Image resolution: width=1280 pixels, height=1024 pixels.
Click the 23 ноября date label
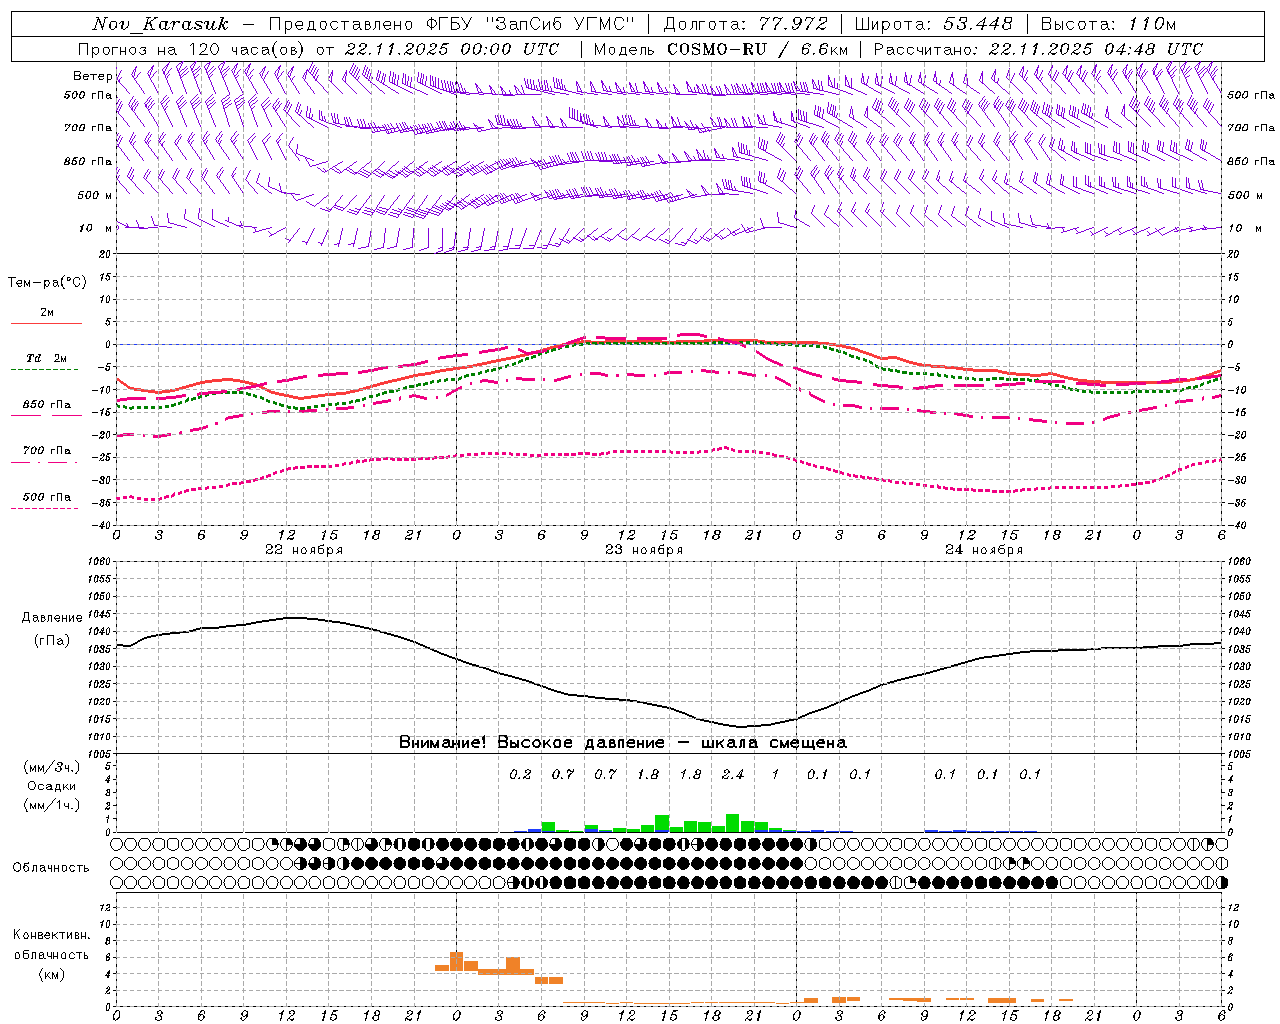(644, 550)
